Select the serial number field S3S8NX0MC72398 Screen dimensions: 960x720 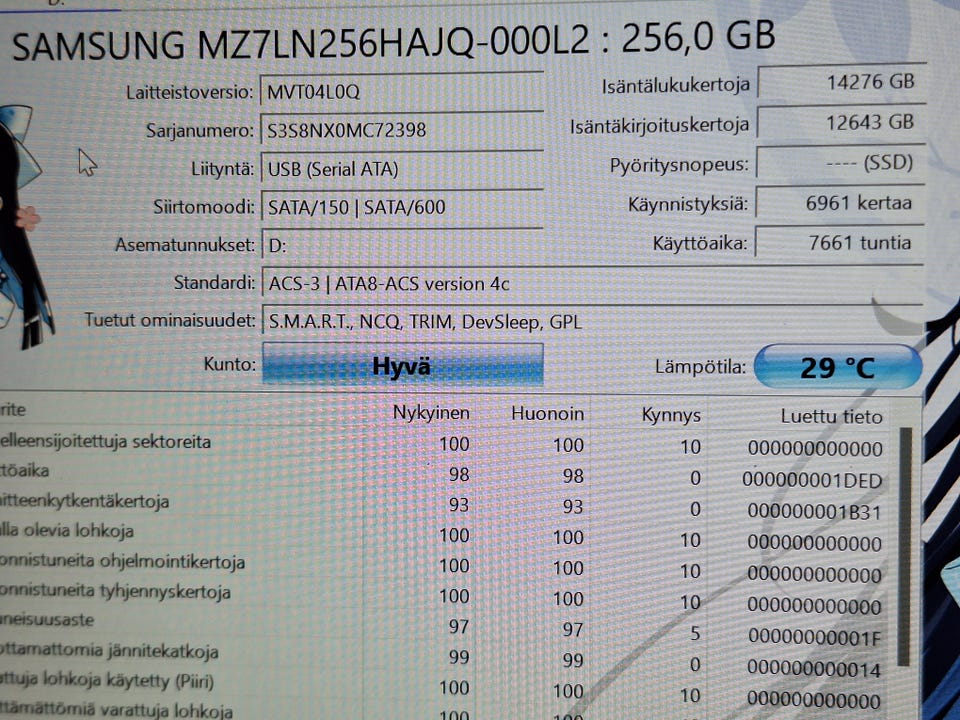point(402,130)
